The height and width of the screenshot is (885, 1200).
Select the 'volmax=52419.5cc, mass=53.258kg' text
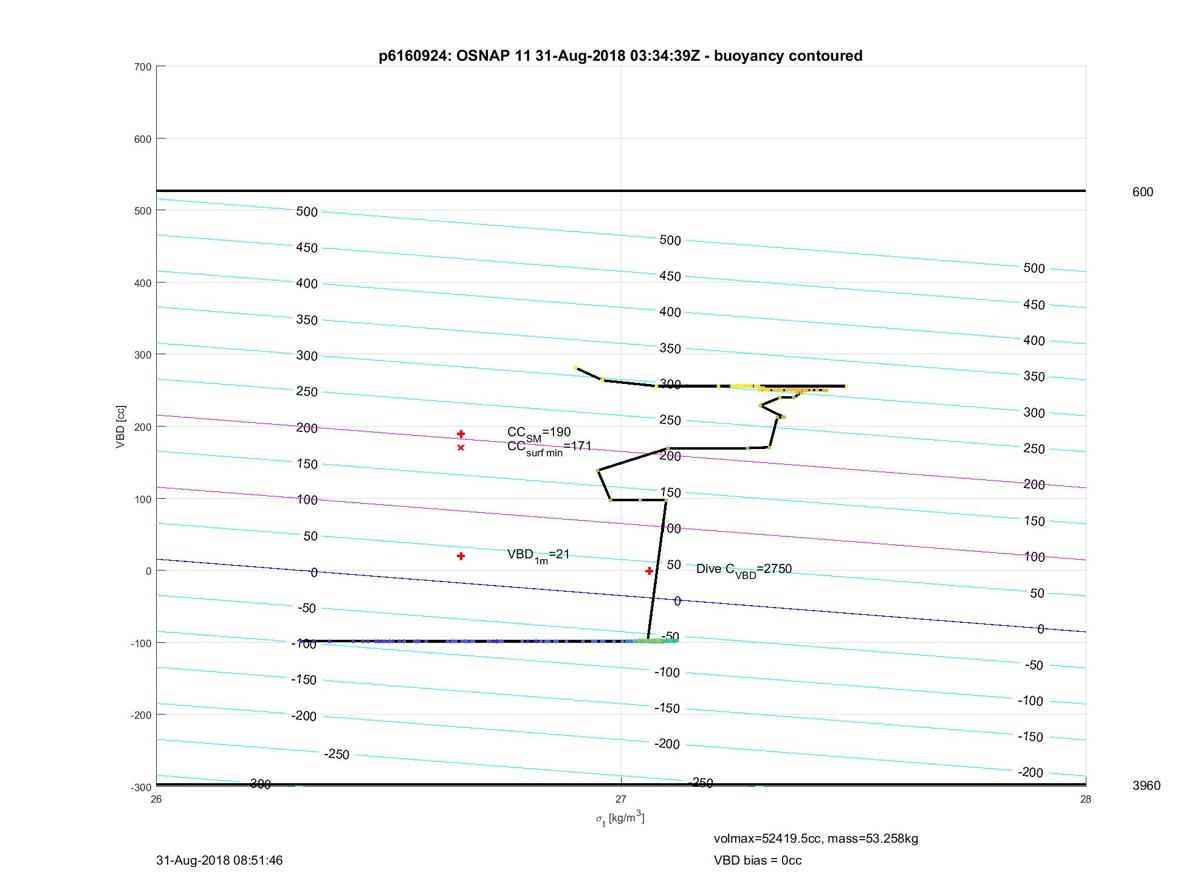pos(816,838)
